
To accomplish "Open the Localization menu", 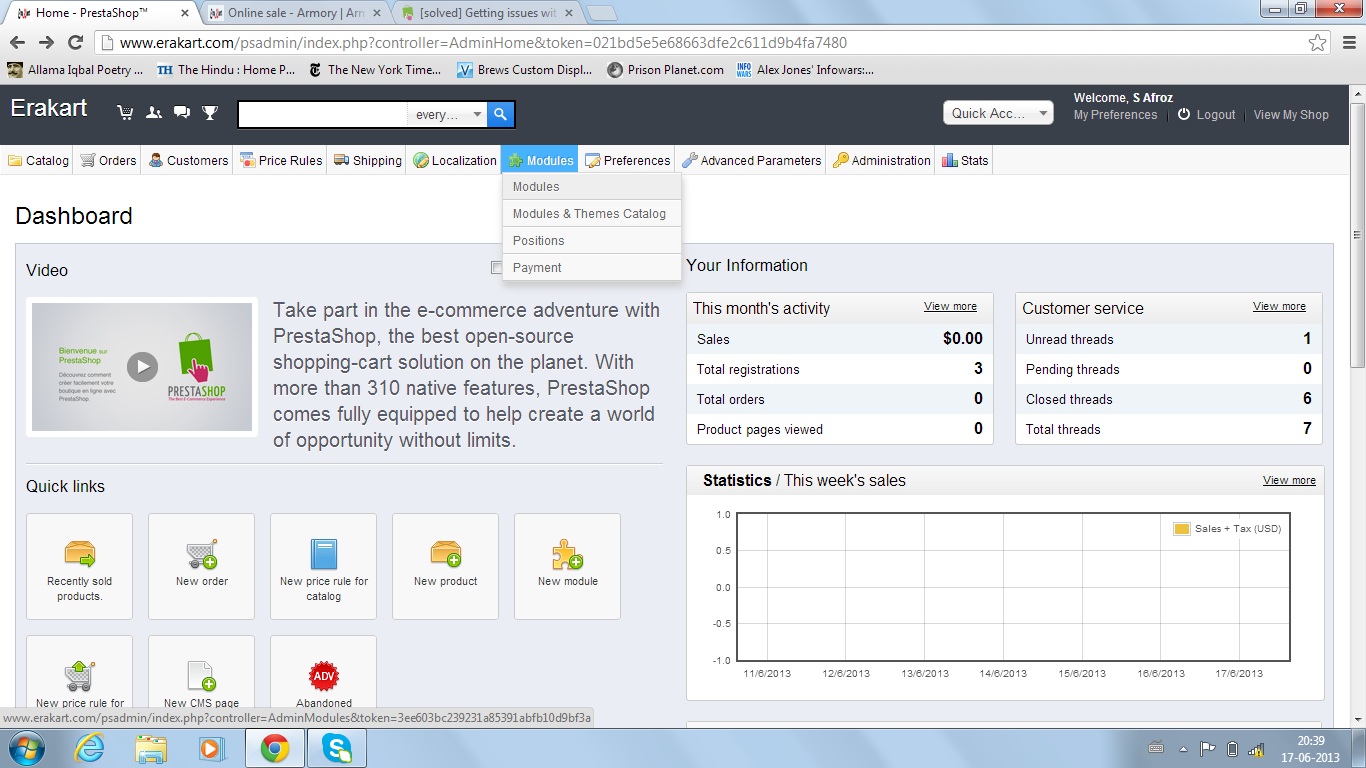I will pyautogui.click(x=455, y=160).
